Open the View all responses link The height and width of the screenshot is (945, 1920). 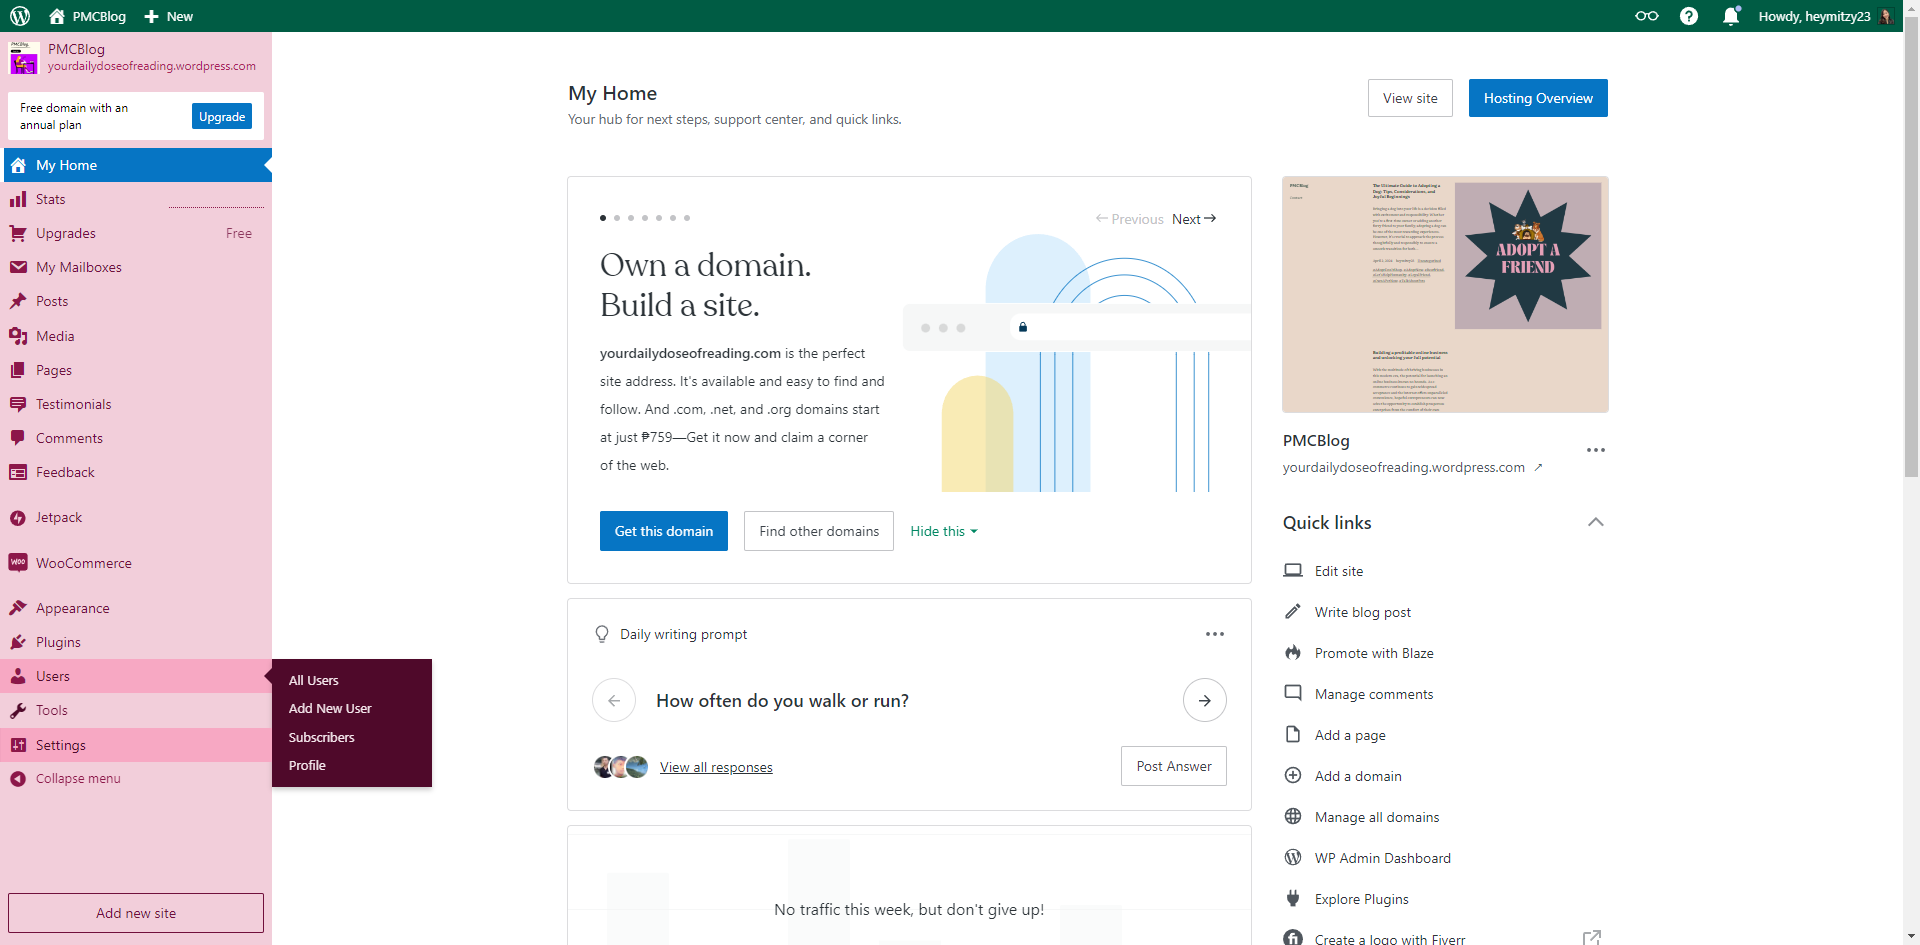tap(716, 767)
